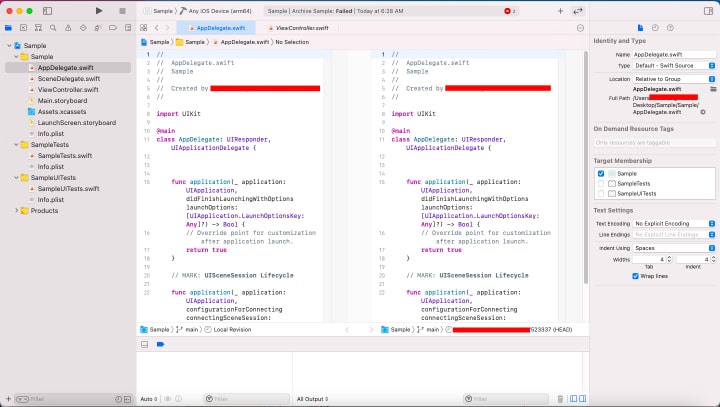Check SampleTests target membership
Image resolution: width=720 pixels, height=407 pixels.
tap(601, 184)
